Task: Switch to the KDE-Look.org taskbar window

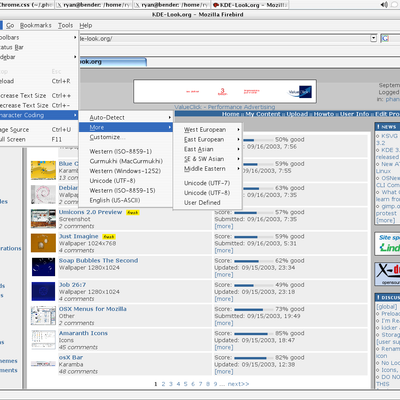Action: pyautogui.click(x=250, y=5)
